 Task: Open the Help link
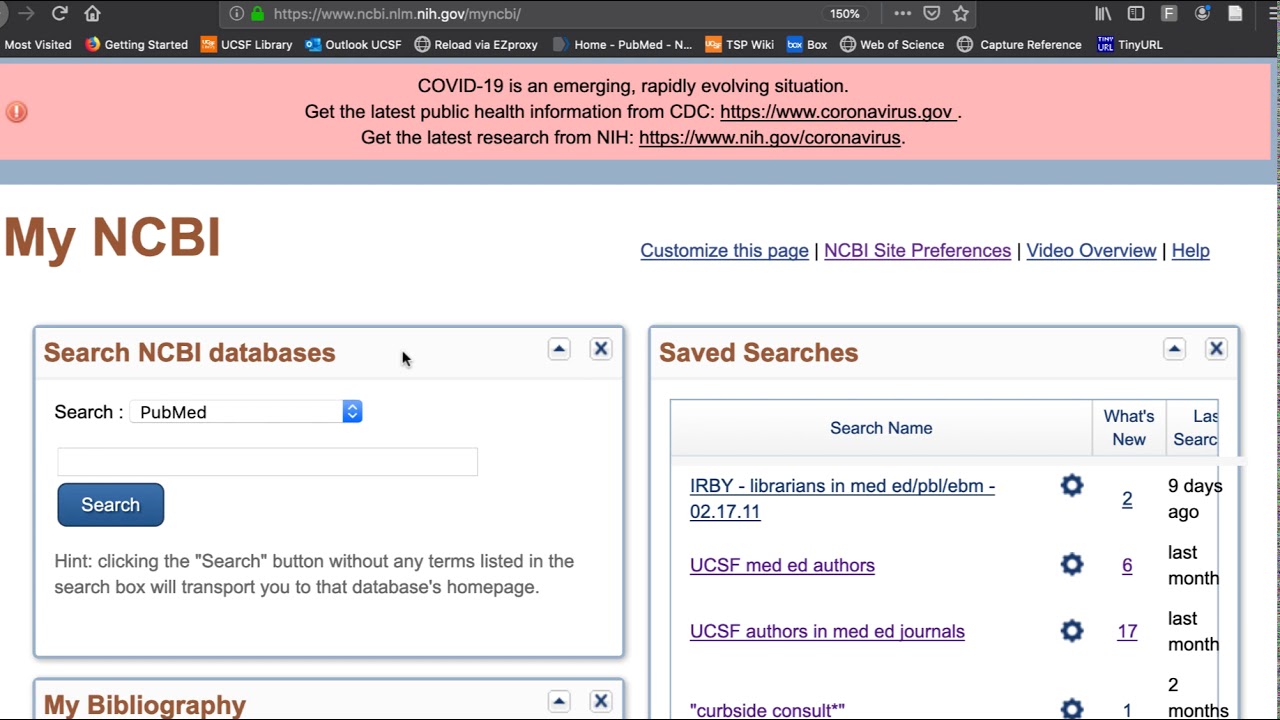click(x=1190, y=251)
